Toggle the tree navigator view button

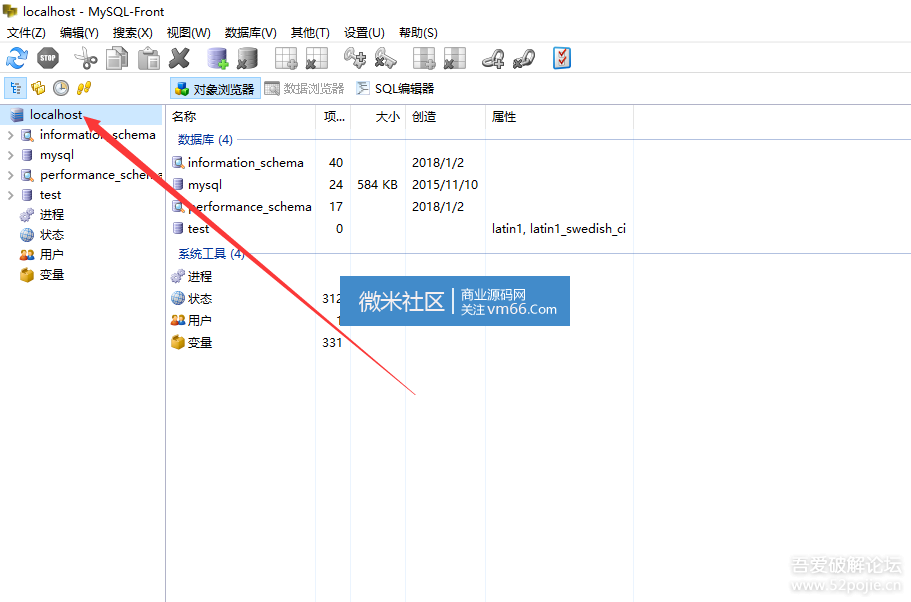point(16,88)
